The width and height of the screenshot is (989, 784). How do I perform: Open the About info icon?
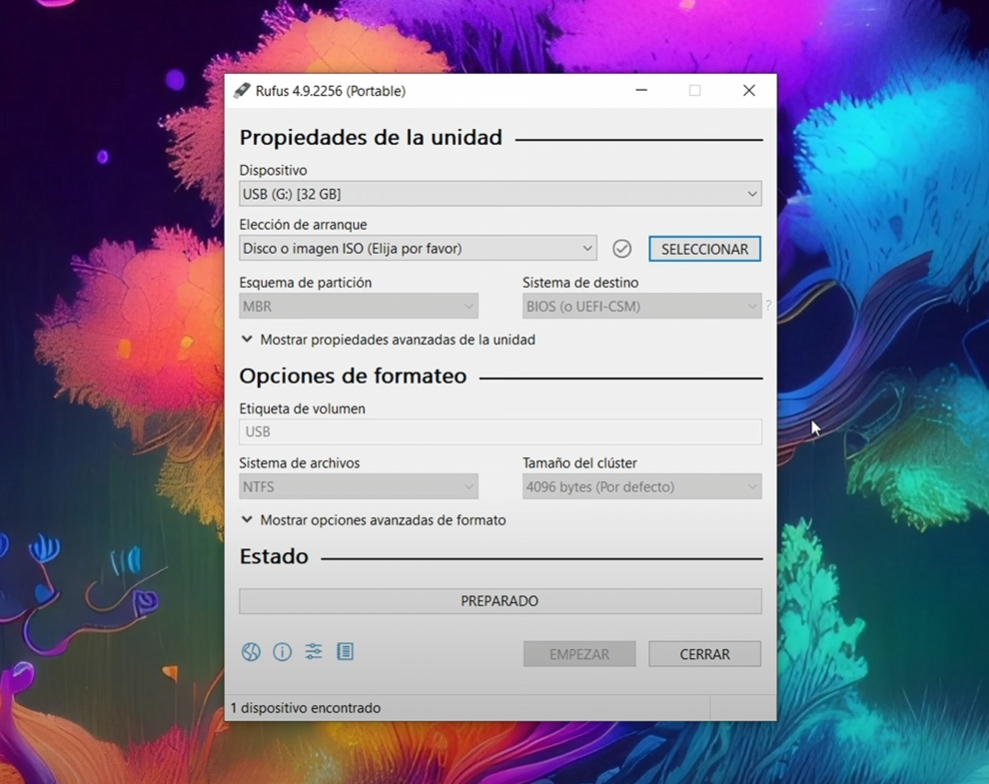(x=282, y=652)
